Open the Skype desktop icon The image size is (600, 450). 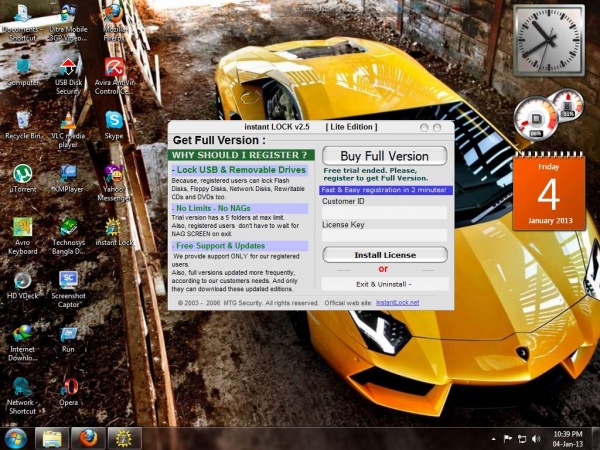coord(114,121)
